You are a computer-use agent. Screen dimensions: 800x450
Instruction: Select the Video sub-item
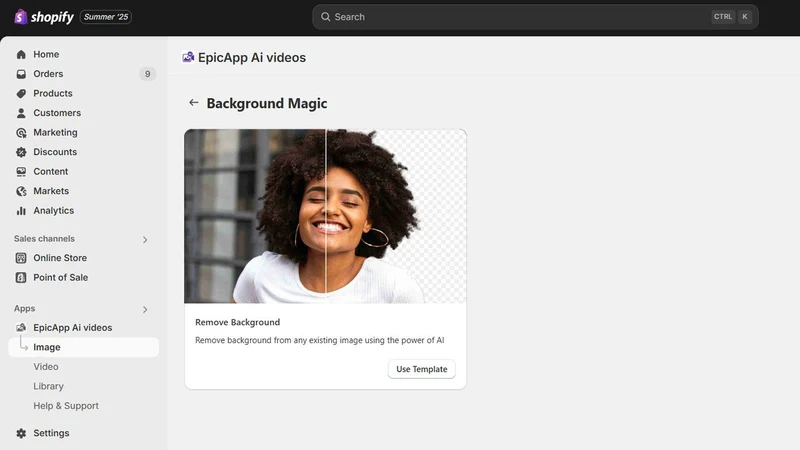46,366
